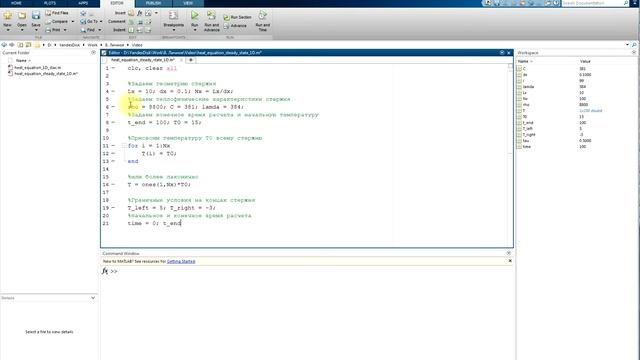Click the Compare files button

(x=57, y=21)
